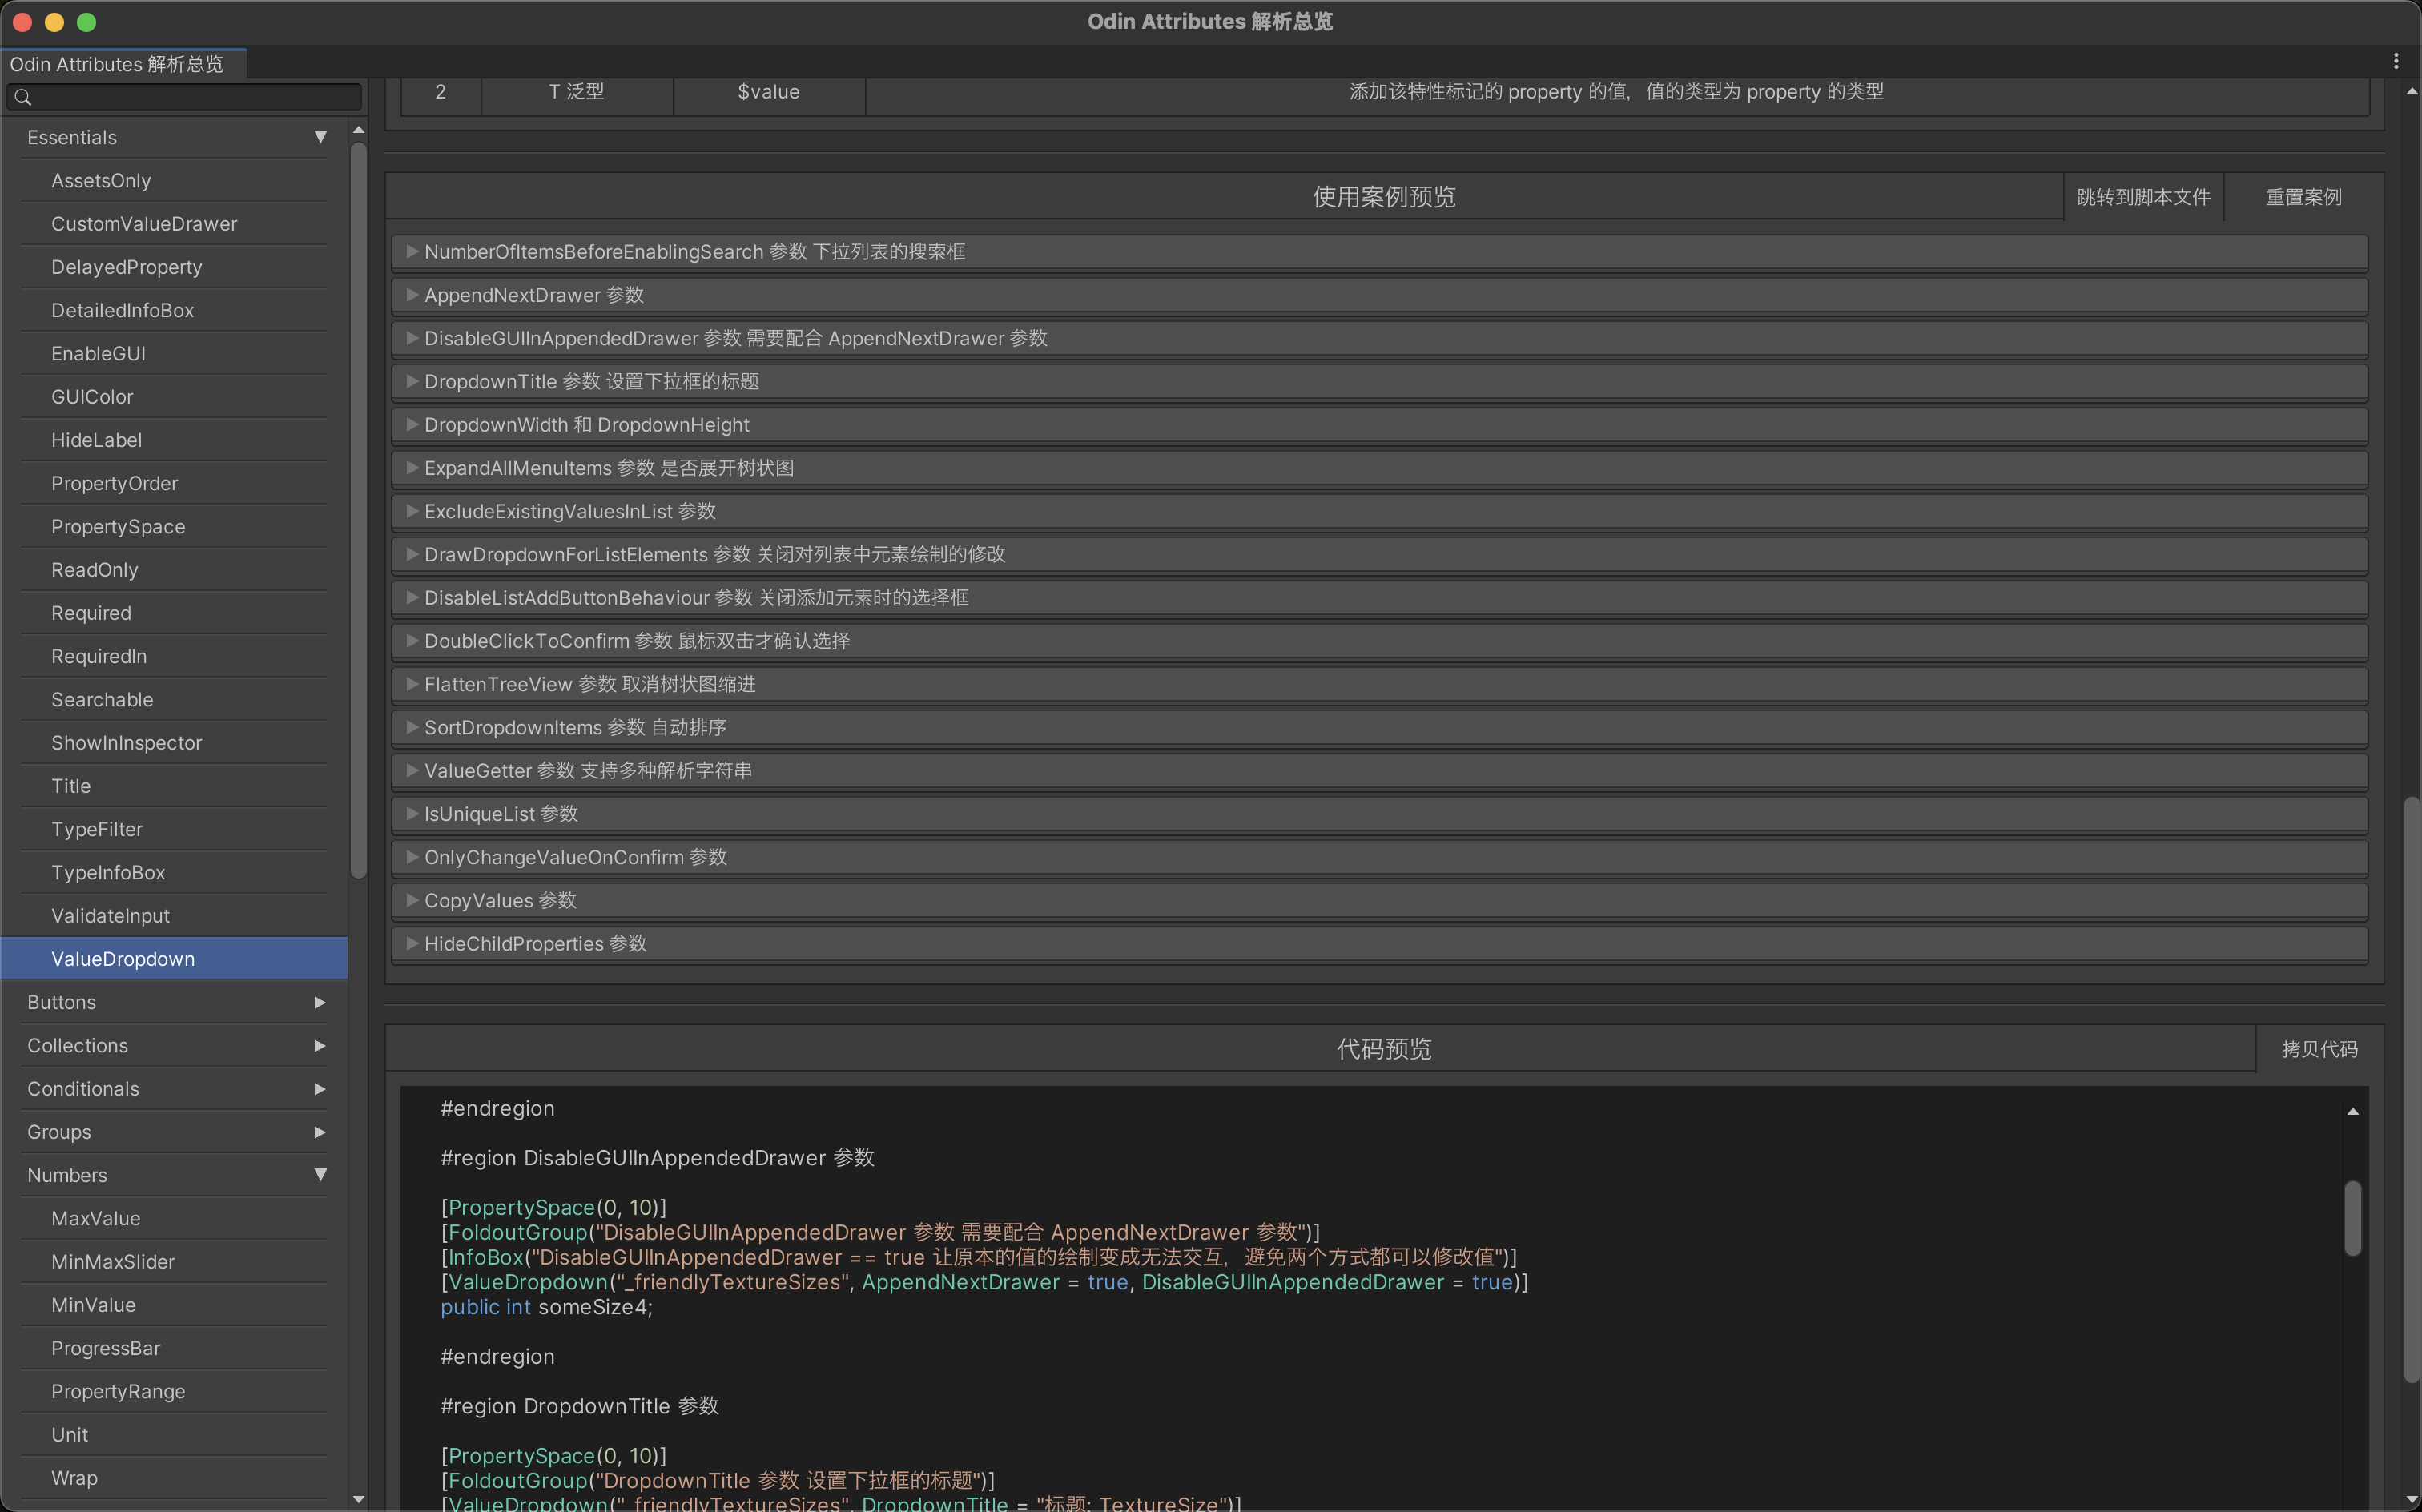Select ValueDropdown highlighted item

(174, 959)
